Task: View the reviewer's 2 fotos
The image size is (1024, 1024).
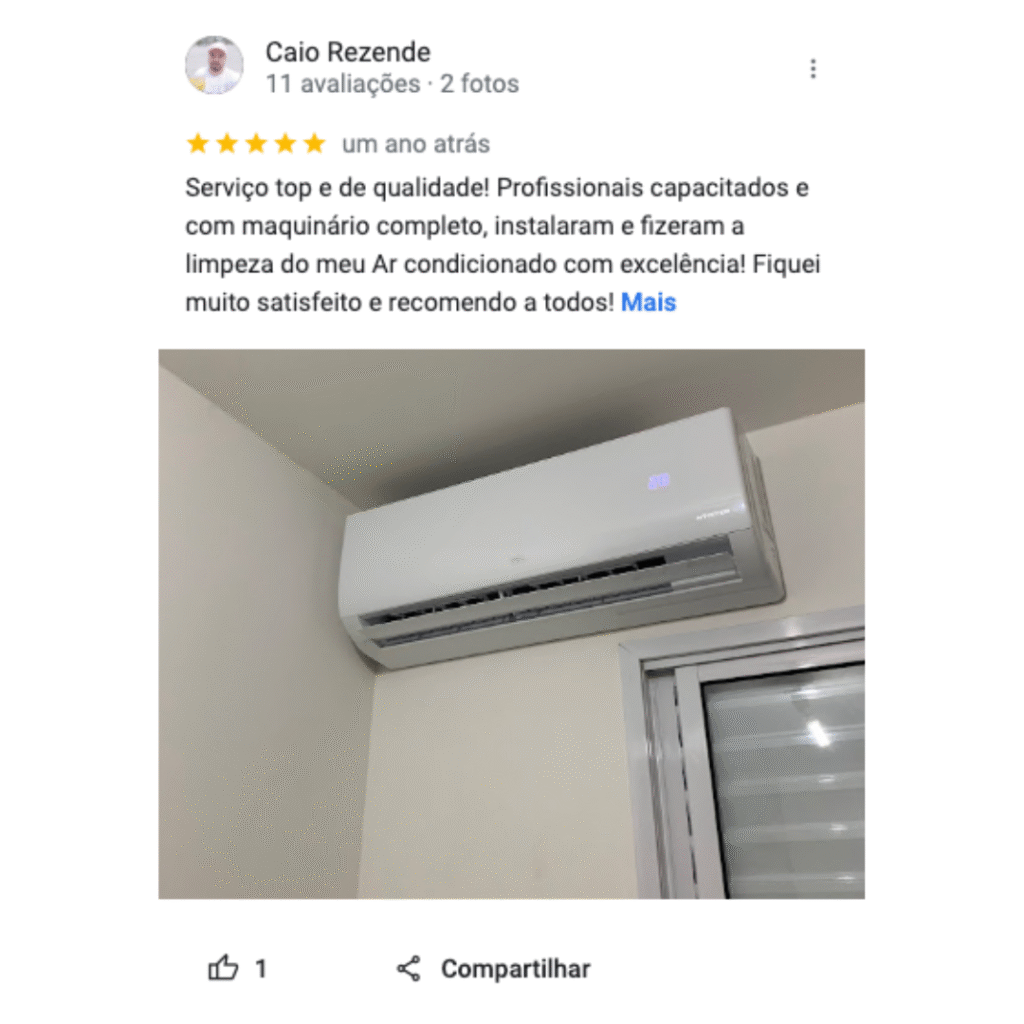Action: tap(479, 84)
